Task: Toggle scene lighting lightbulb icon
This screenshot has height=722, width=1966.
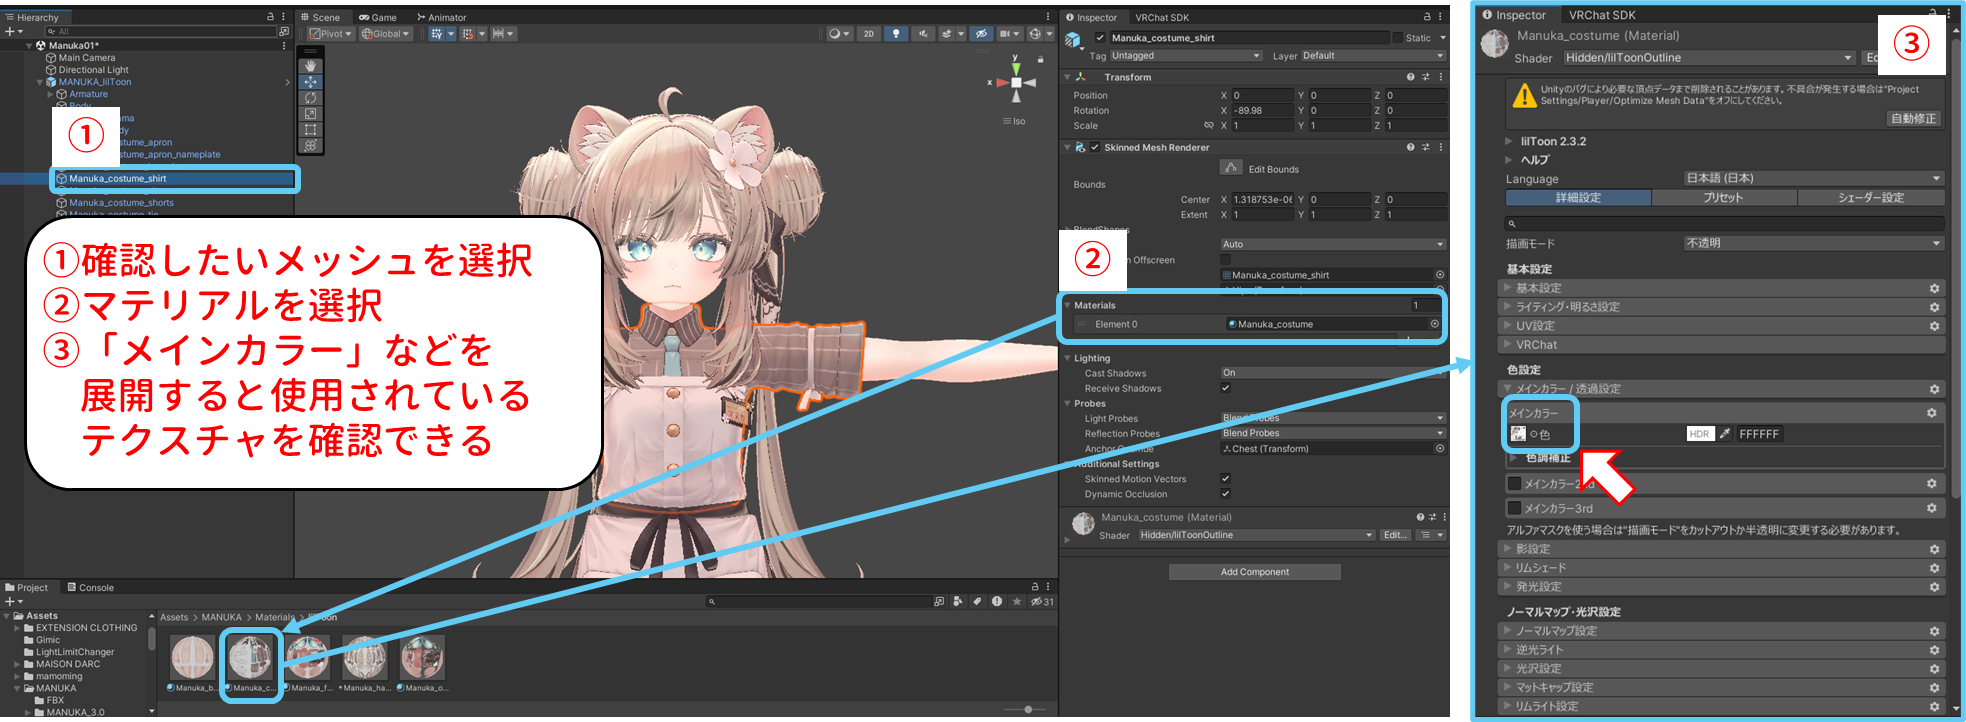Action: click(895, 34)
